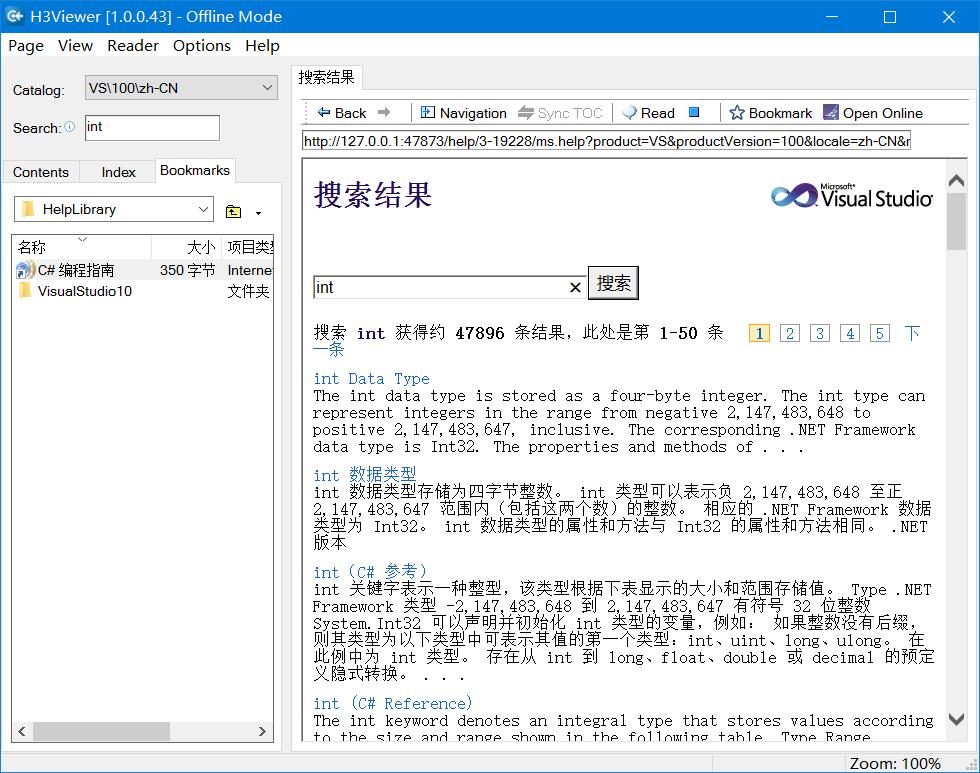Sort bookmarks by 大小 column header

click(x=186, y=247)
